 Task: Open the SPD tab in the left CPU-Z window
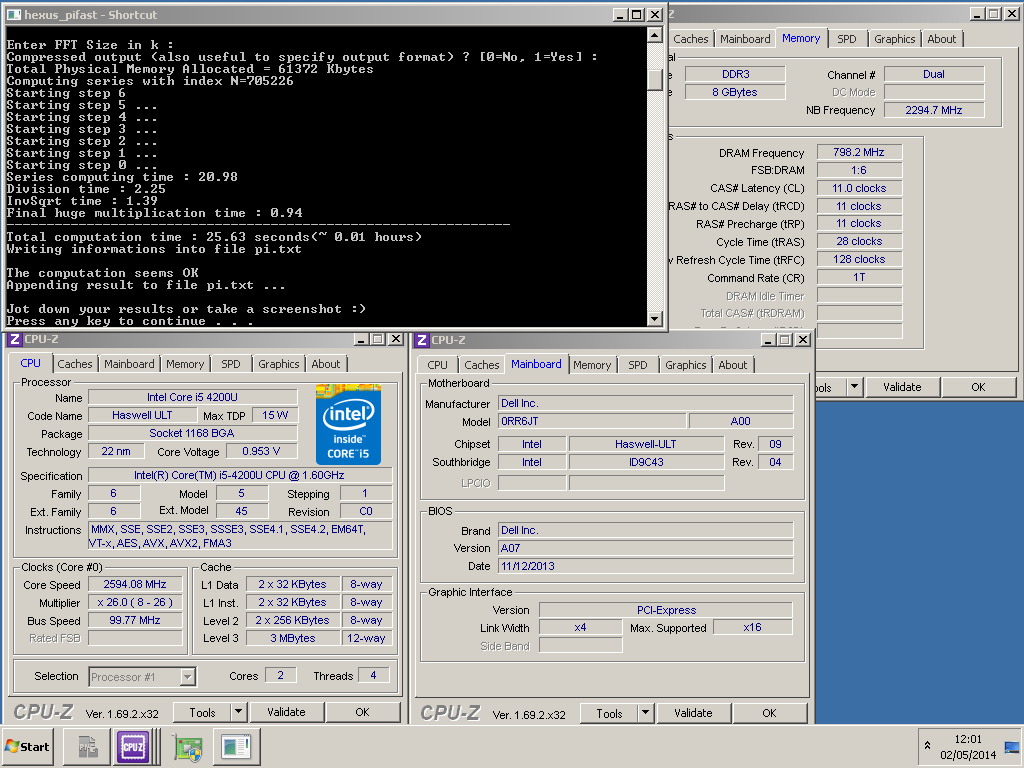pos(231,364)
